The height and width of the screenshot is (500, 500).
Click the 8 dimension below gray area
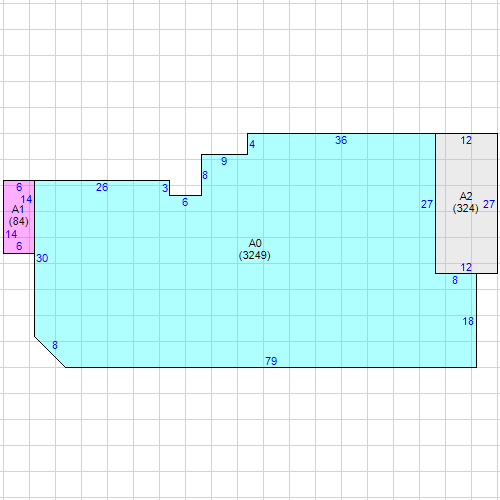pos(455,280)
